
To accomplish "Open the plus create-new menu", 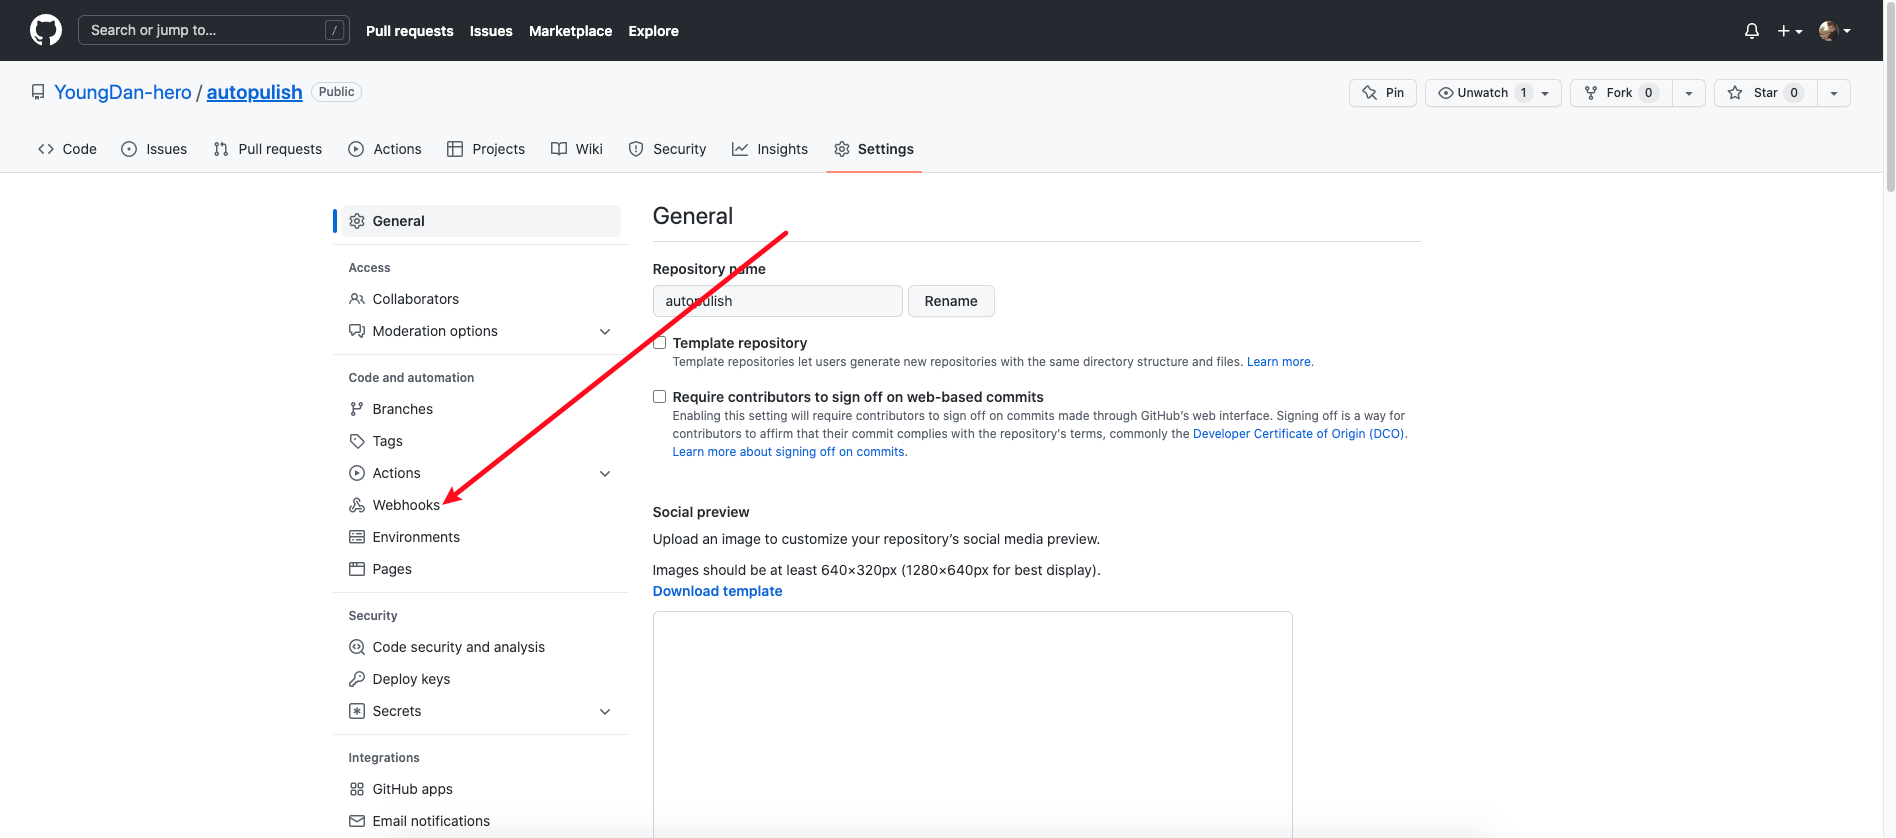I will coord(1790,31).
